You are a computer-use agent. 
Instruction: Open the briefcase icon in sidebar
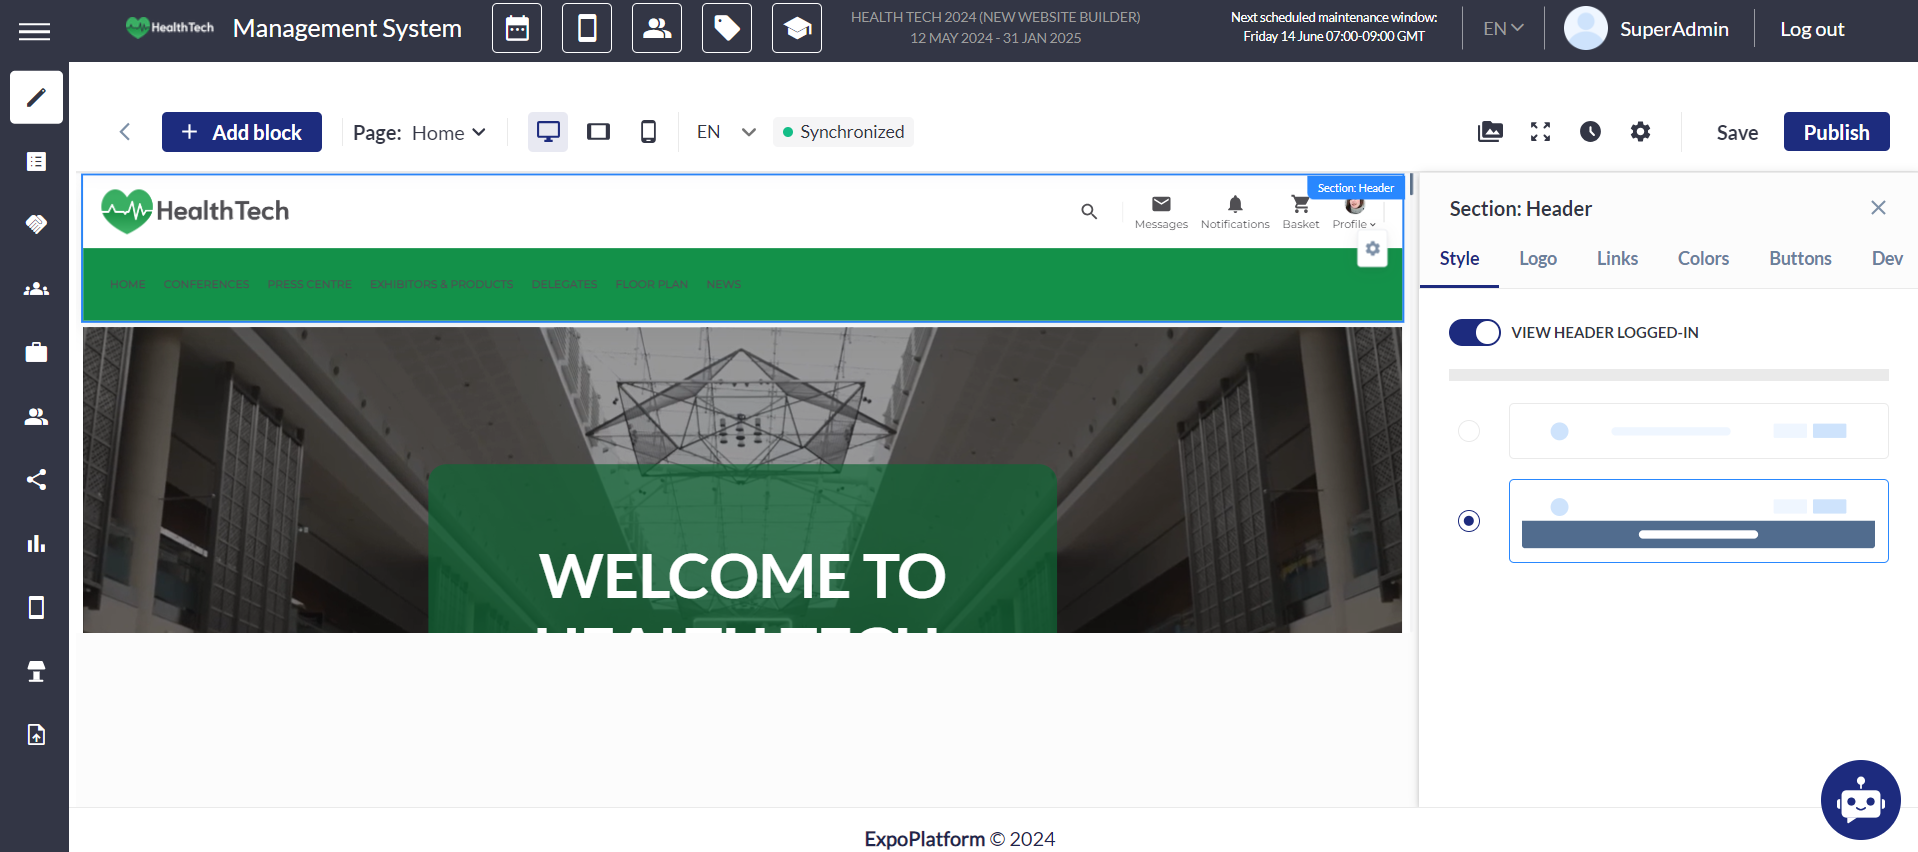click(36, 352)
